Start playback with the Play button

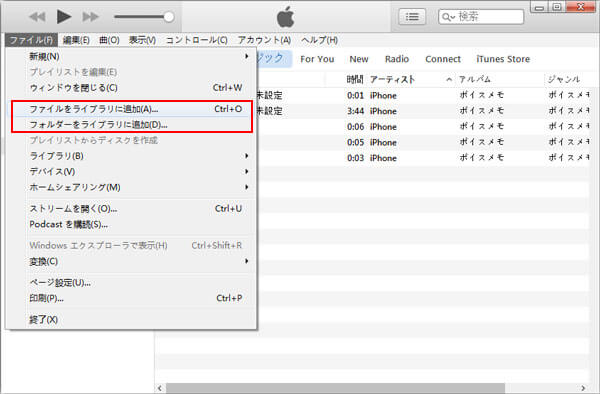coord(64,17)
